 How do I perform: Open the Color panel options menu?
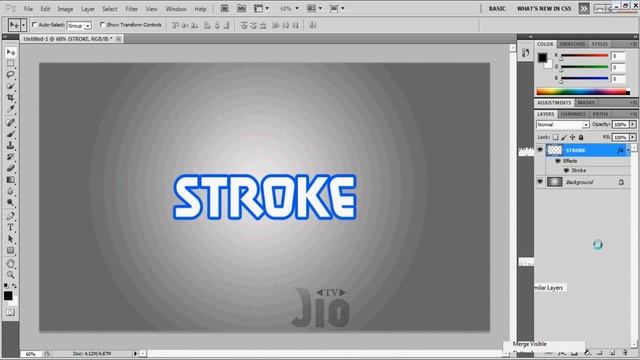633,44
